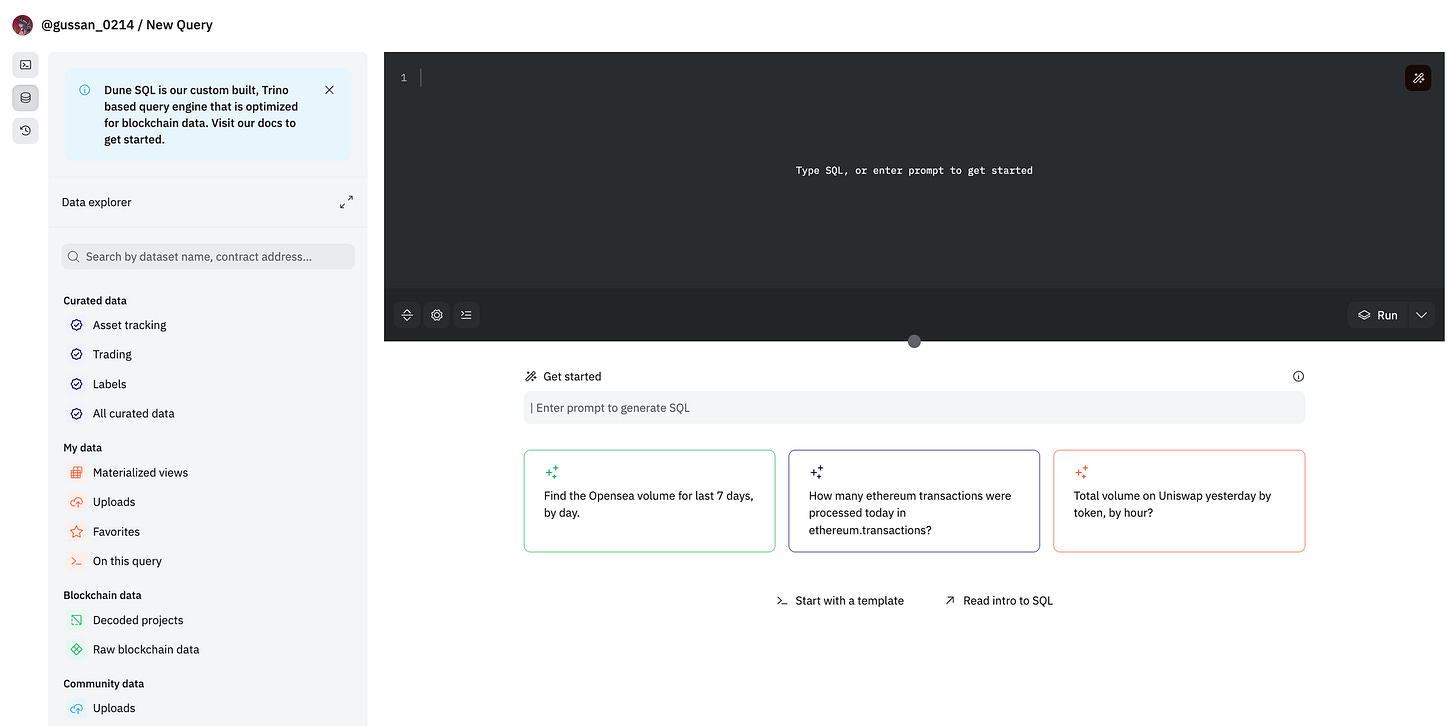Select the Uniswap volume by token prompt
The height and width of the screenshot is (726, 1456).
[x=1179, y=501]
